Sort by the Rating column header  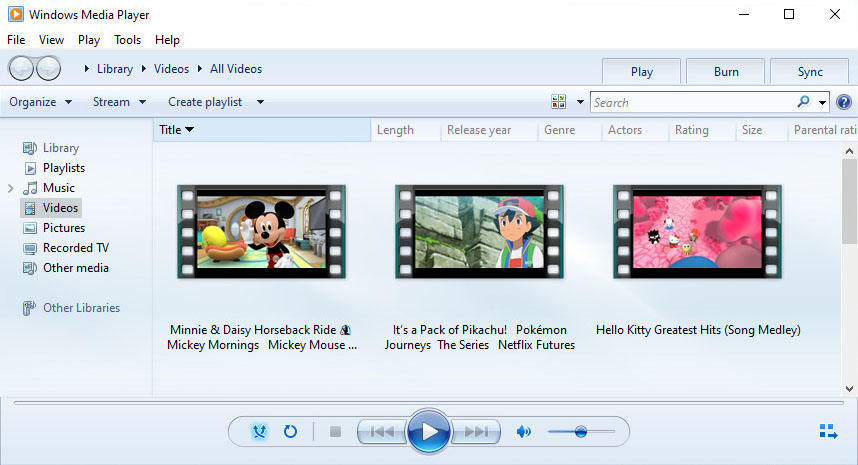click(x=702, y=130)
